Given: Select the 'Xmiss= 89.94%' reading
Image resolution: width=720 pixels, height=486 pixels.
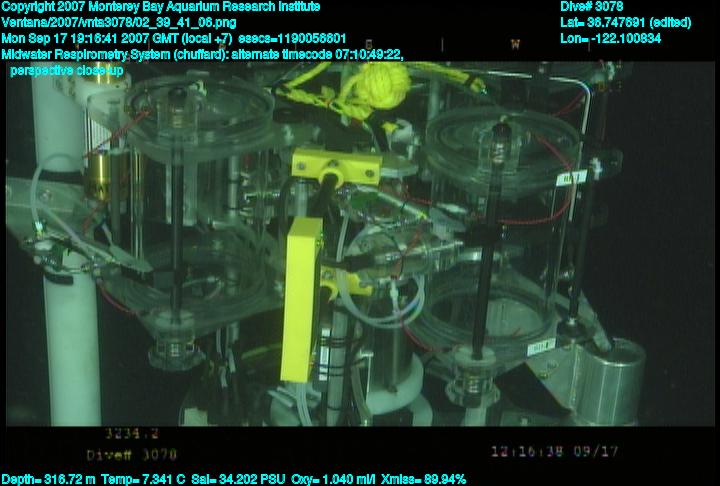Looking at the screenshot, I should tap(423, 480).
